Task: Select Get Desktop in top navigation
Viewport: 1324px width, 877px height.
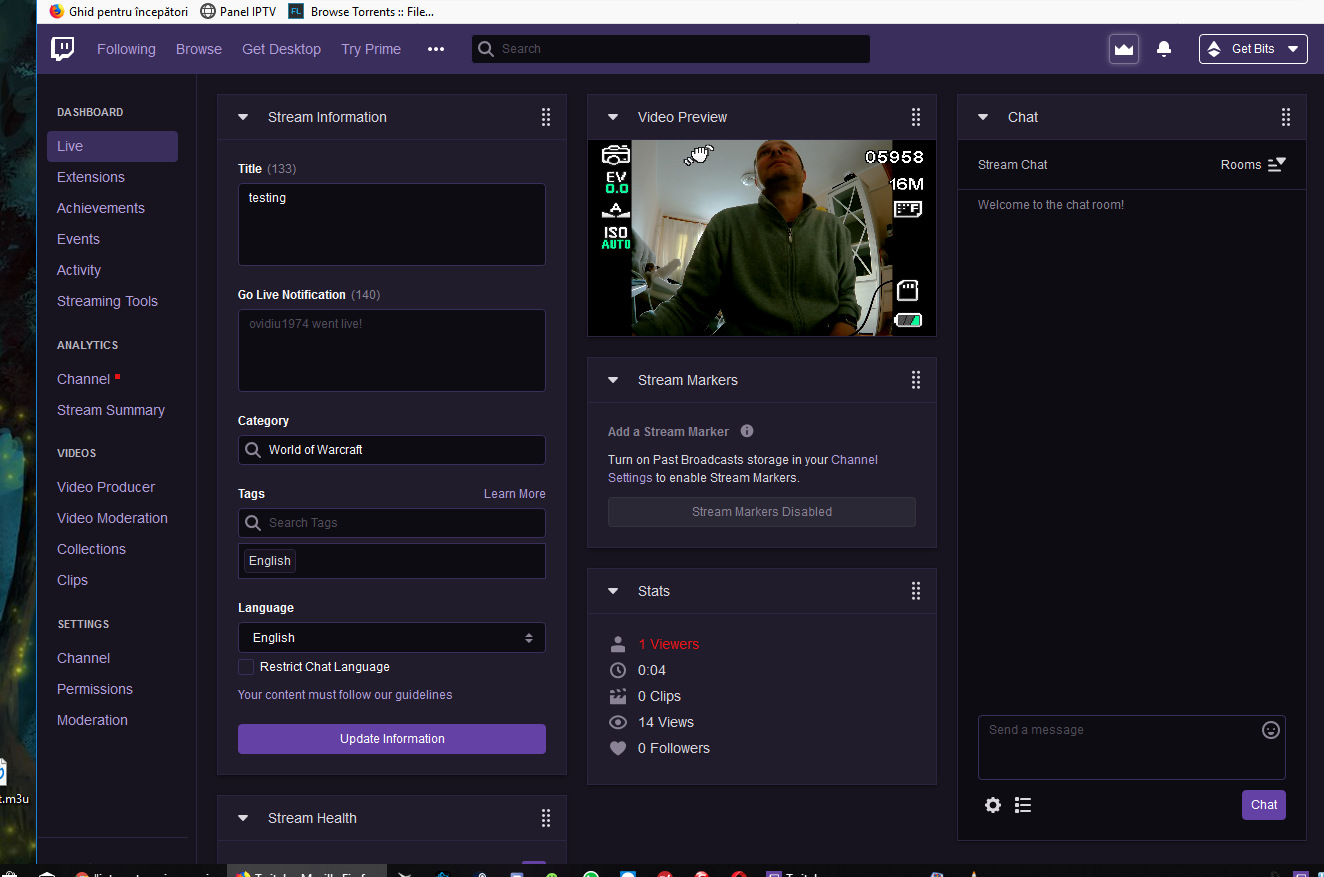Action: [281, 49]
